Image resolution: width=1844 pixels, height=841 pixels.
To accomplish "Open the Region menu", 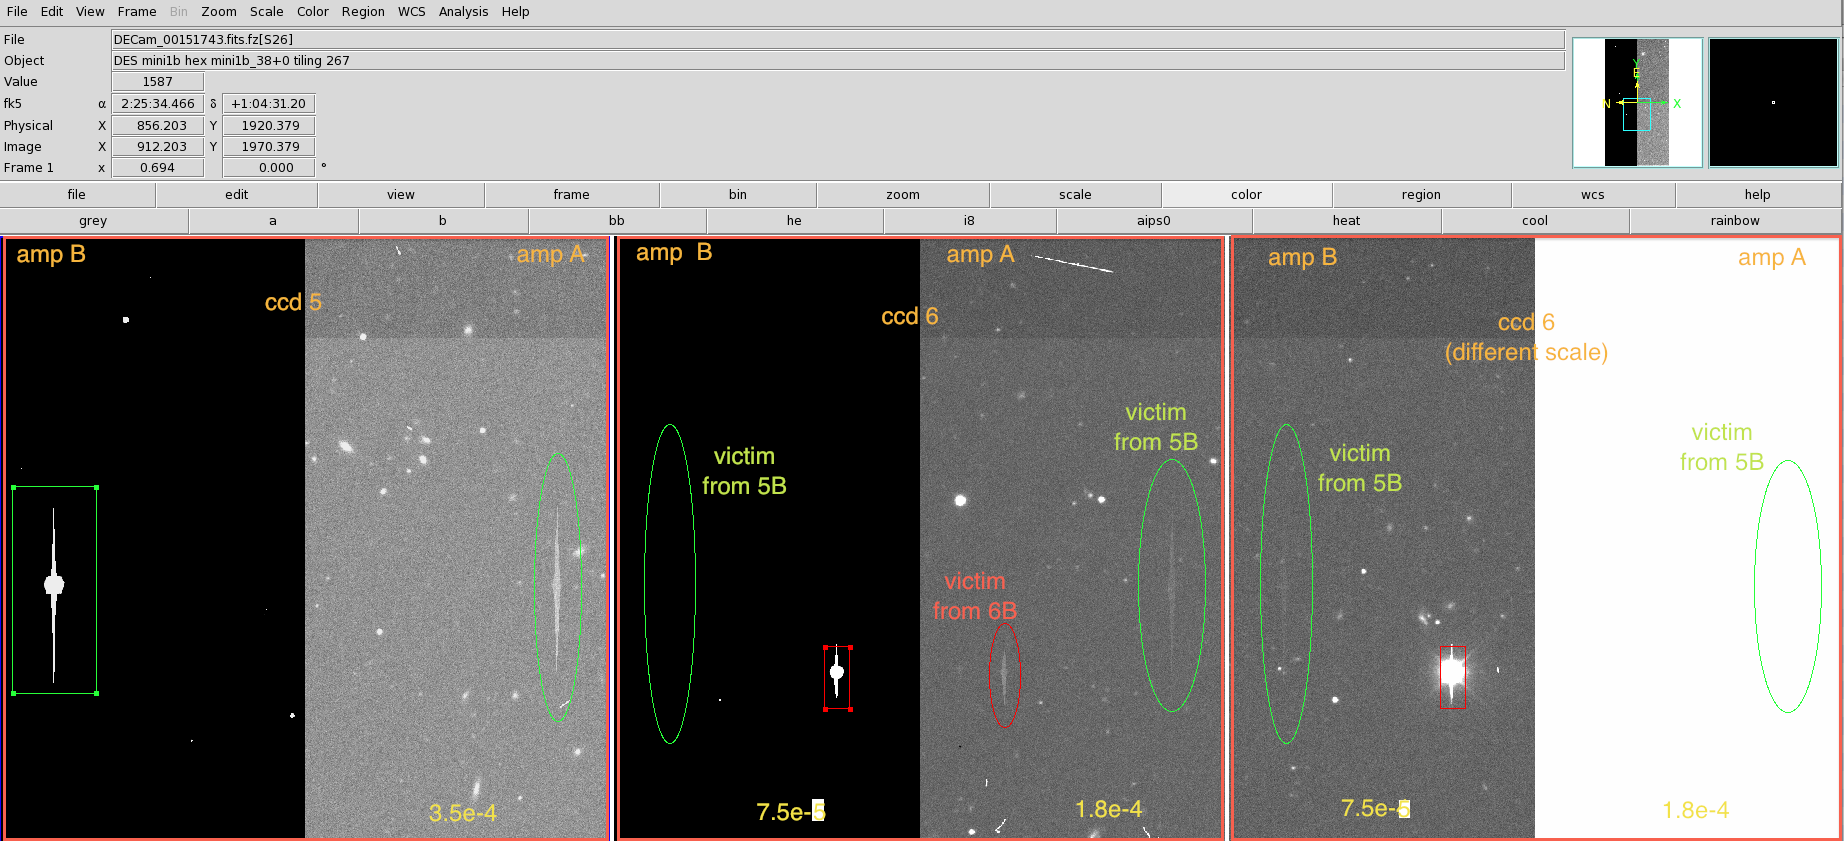I will [x=363, y=12].
